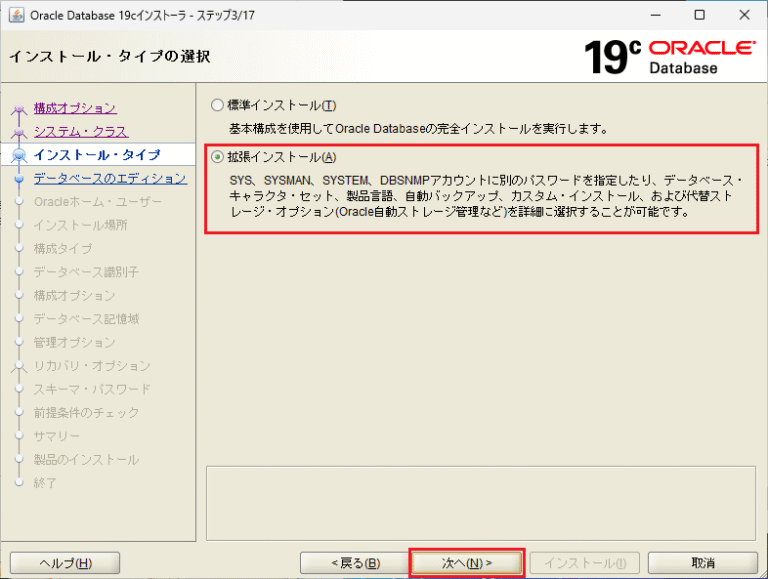Viewport: 768px width, 579px height.
Task: Click the 製品のインストール step text
Action: (86, 459)
